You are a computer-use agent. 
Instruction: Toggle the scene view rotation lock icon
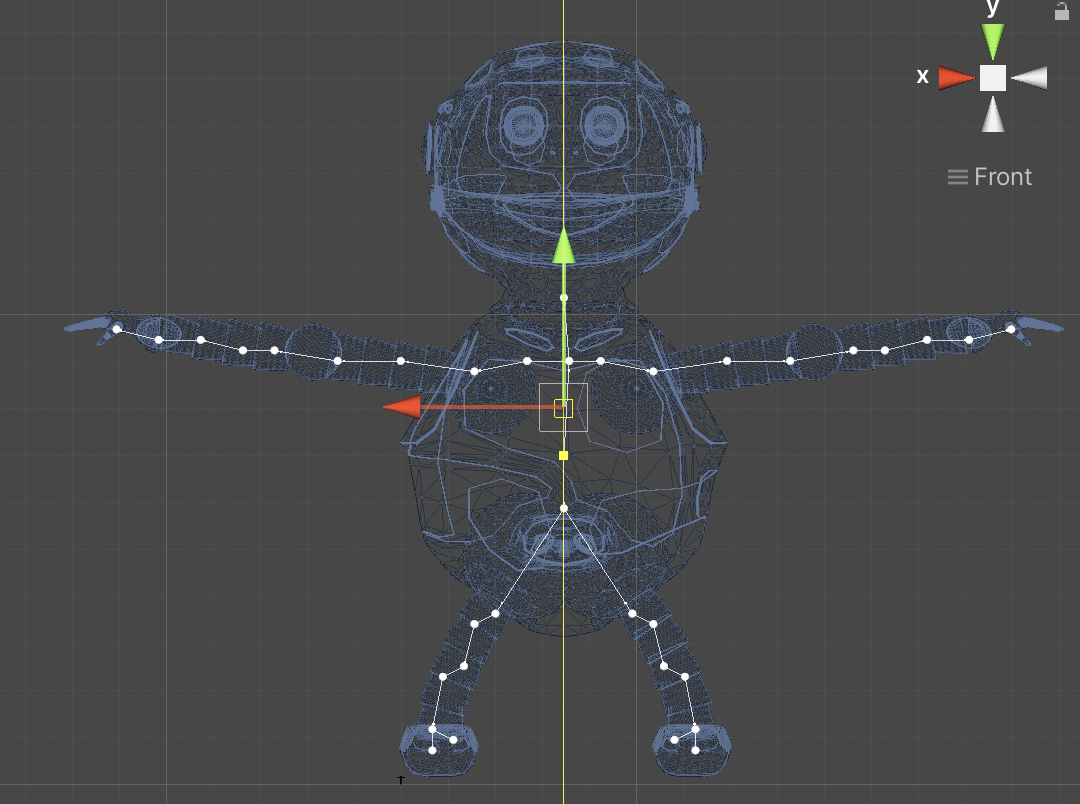(1061, 11)
